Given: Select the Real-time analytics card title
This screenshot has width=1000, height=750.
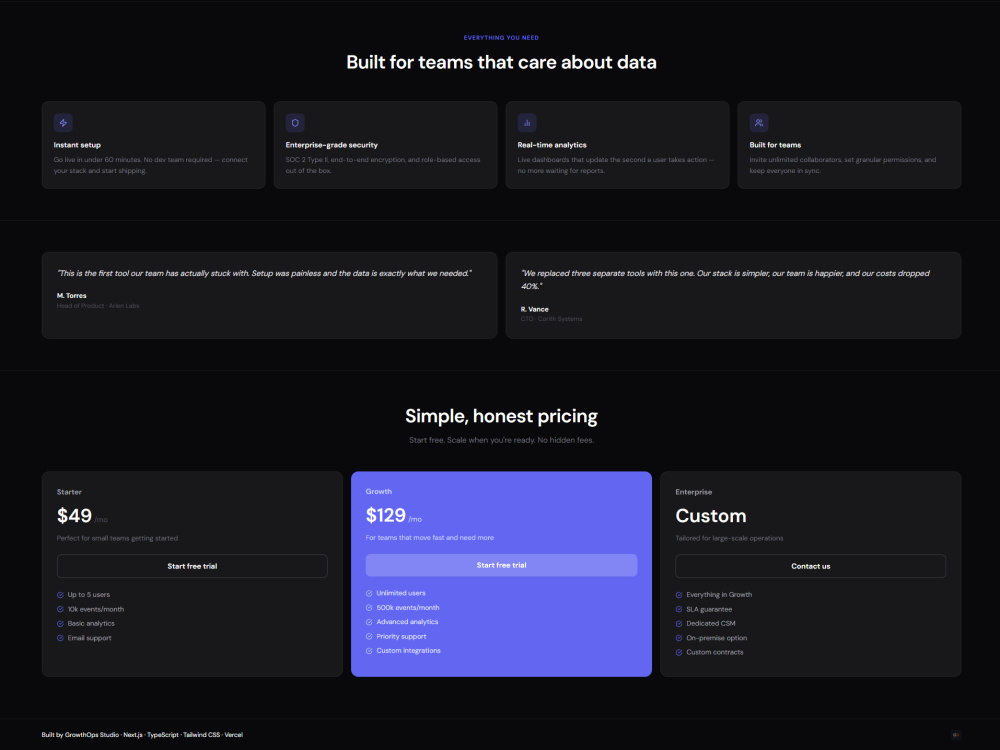Looking at the screenshot, I should (552, 145).
